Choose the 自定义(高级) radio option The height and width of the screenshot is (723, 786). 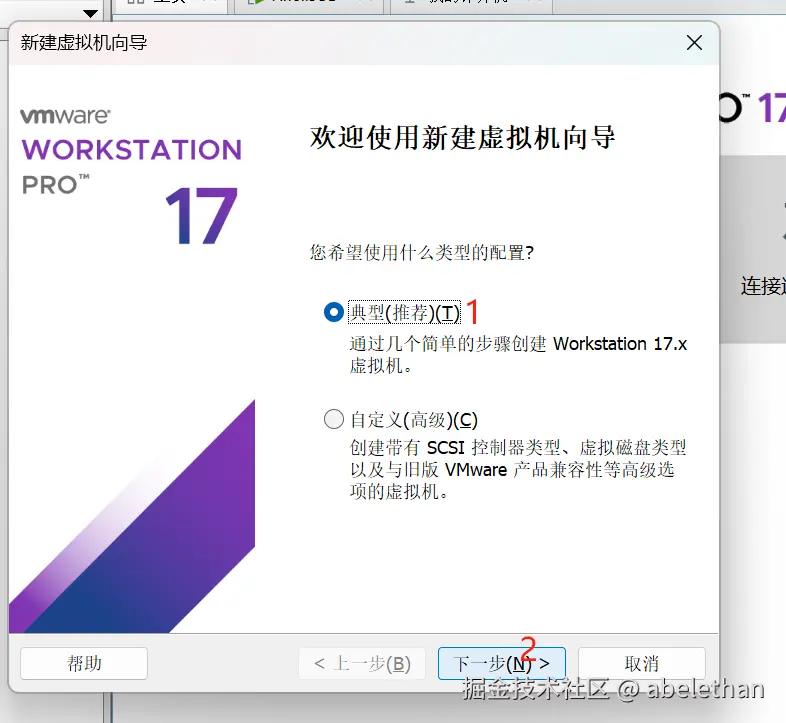point(334,419)
